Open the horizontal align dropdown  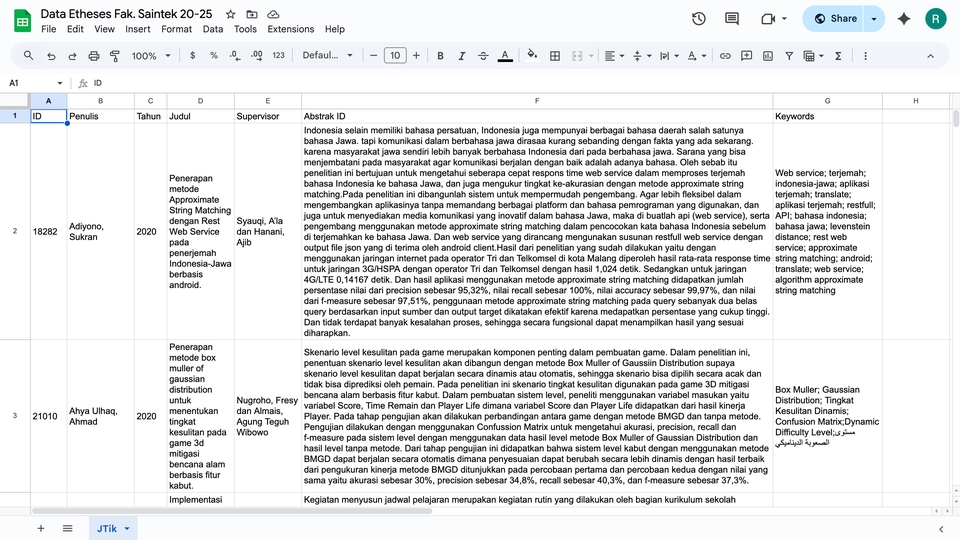pos(614,56)
